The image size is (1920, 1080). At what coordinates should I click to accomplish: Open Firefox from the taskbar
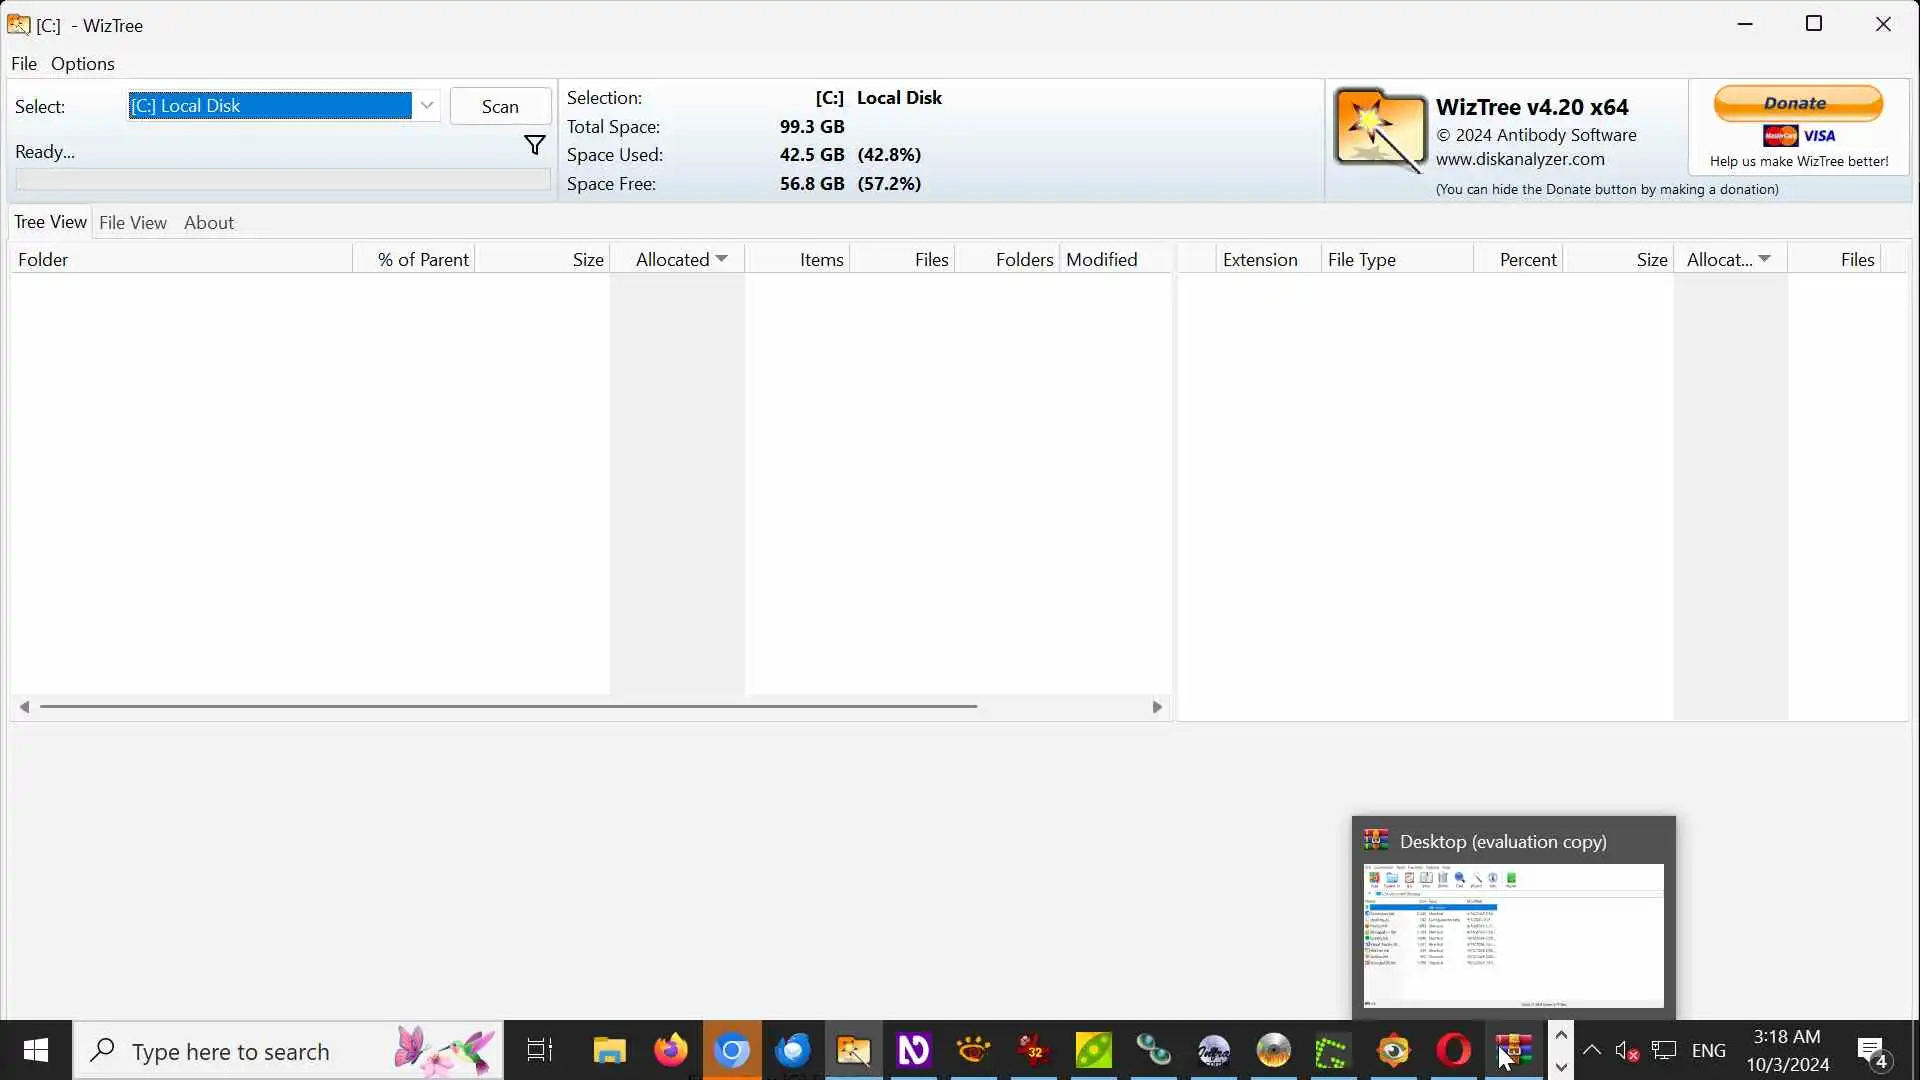pos(671,1051)
